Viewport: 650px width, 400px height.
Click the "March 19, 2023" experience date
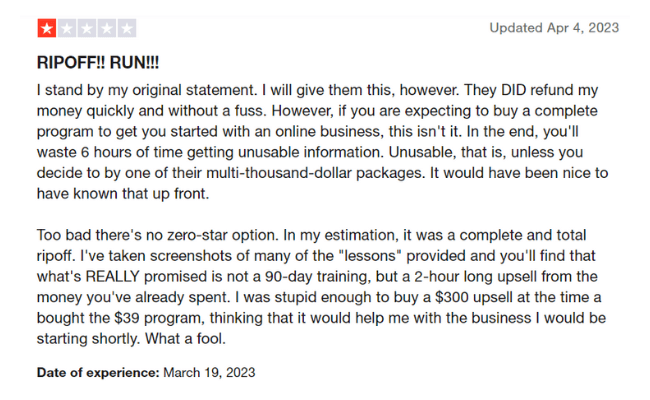pyautogui.click(x=209, y=373)
